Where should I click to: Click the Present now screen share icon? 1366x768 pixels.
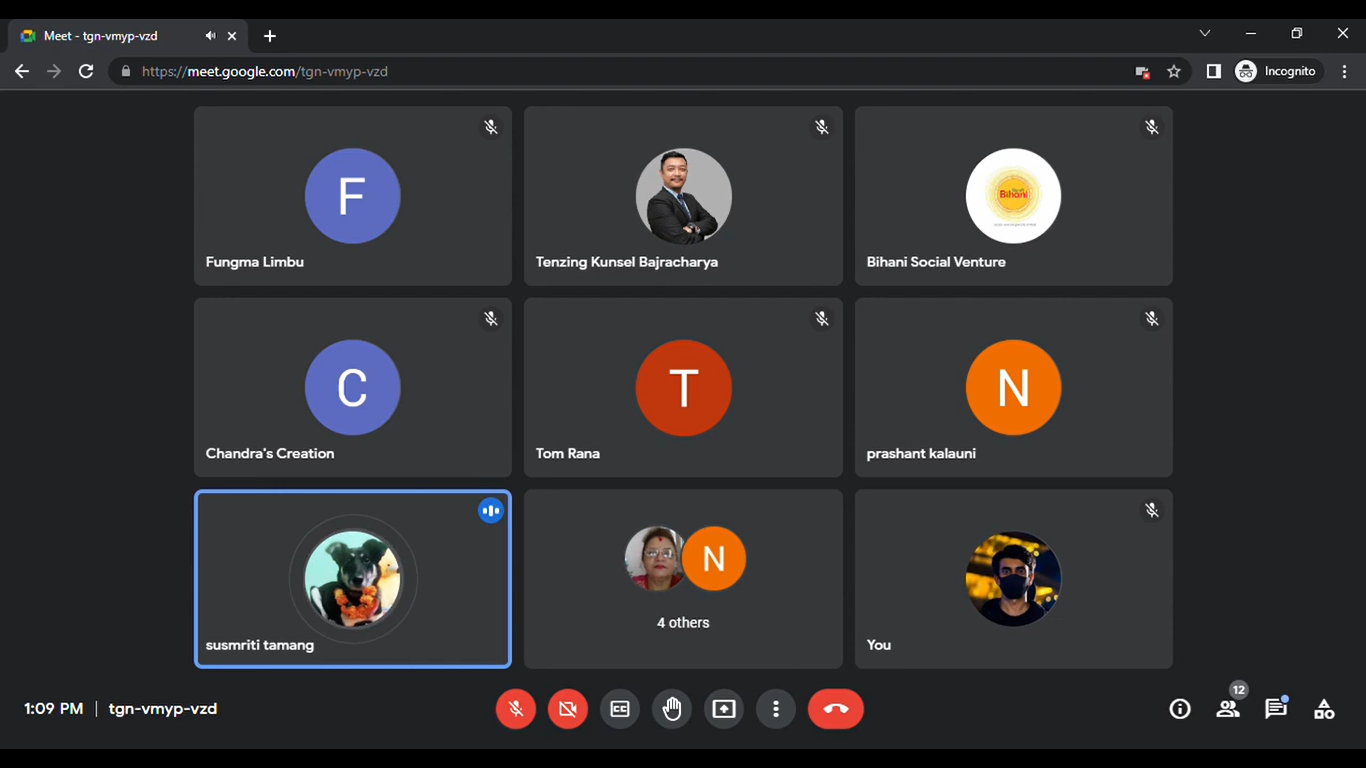724,709
